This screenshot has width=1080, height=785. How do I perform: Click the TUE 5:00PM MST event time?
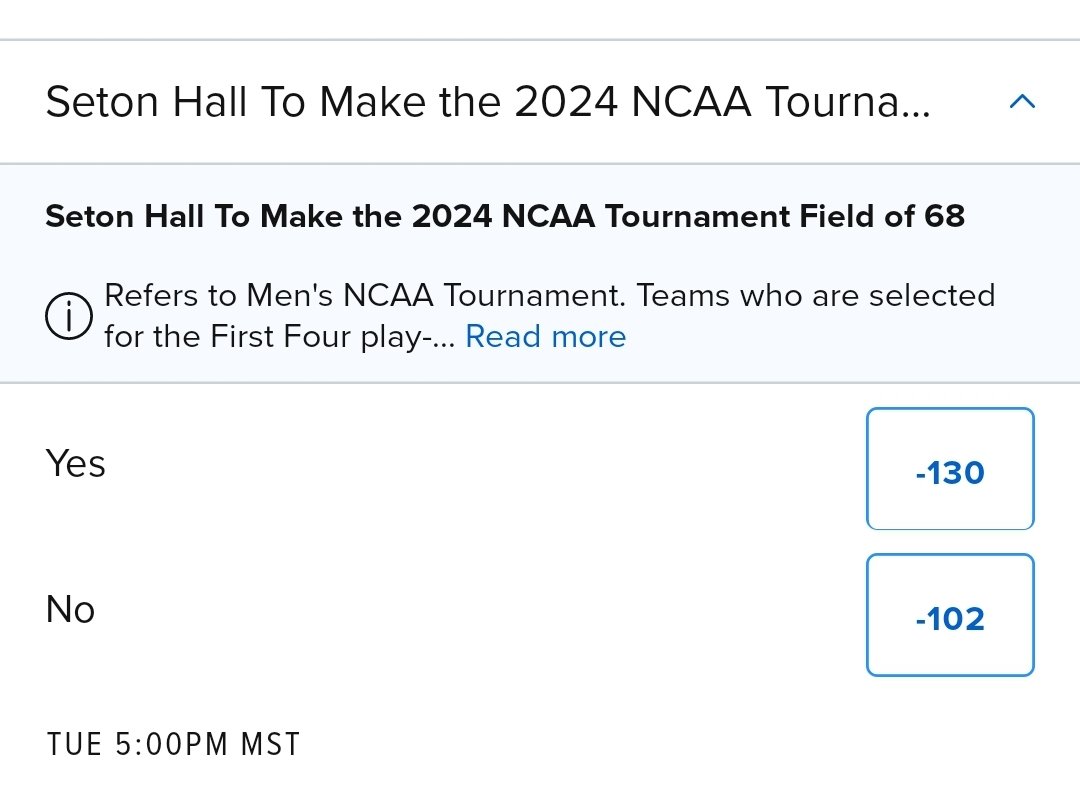tap(173, 745)
